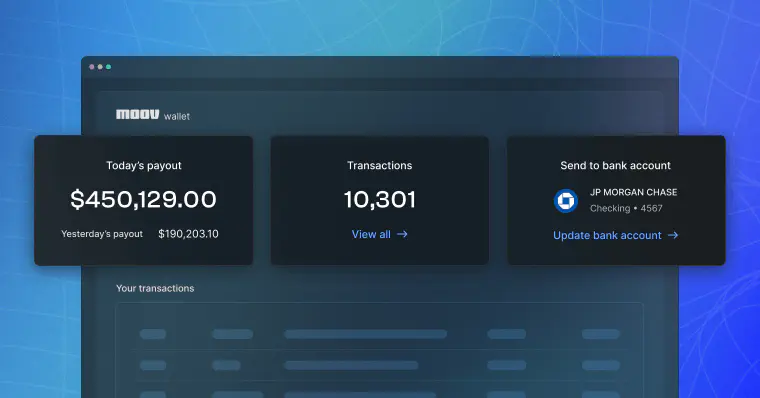The width and height of the screenshot is (760, 398).
Task: Click the Today's payout card title
Action: click(143, 165)
